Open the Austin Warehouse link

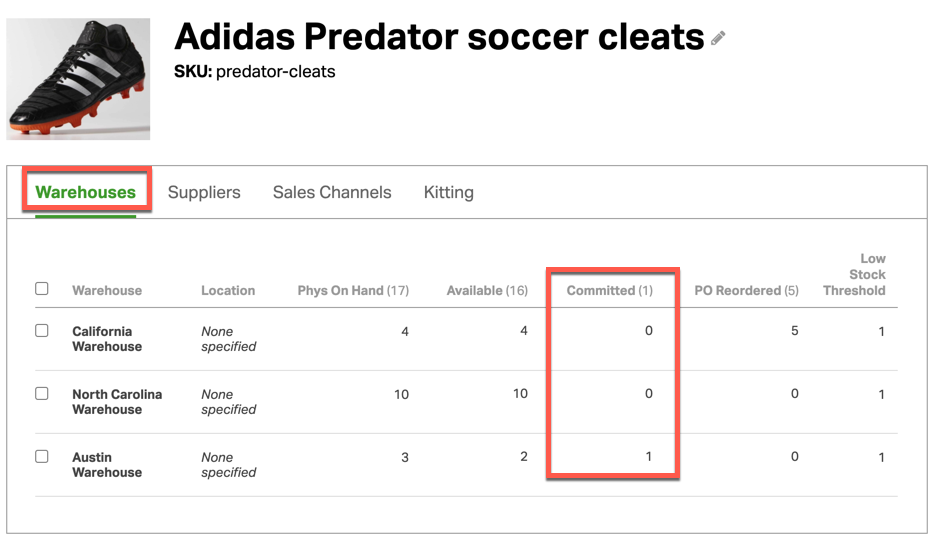click(107, 465)
